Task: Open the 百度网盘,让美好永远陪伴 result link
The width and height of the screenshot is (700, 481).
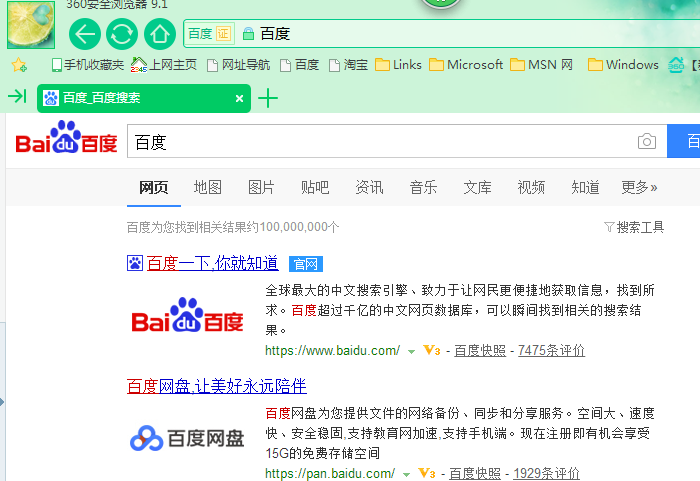Action: (x=216, y=386)
